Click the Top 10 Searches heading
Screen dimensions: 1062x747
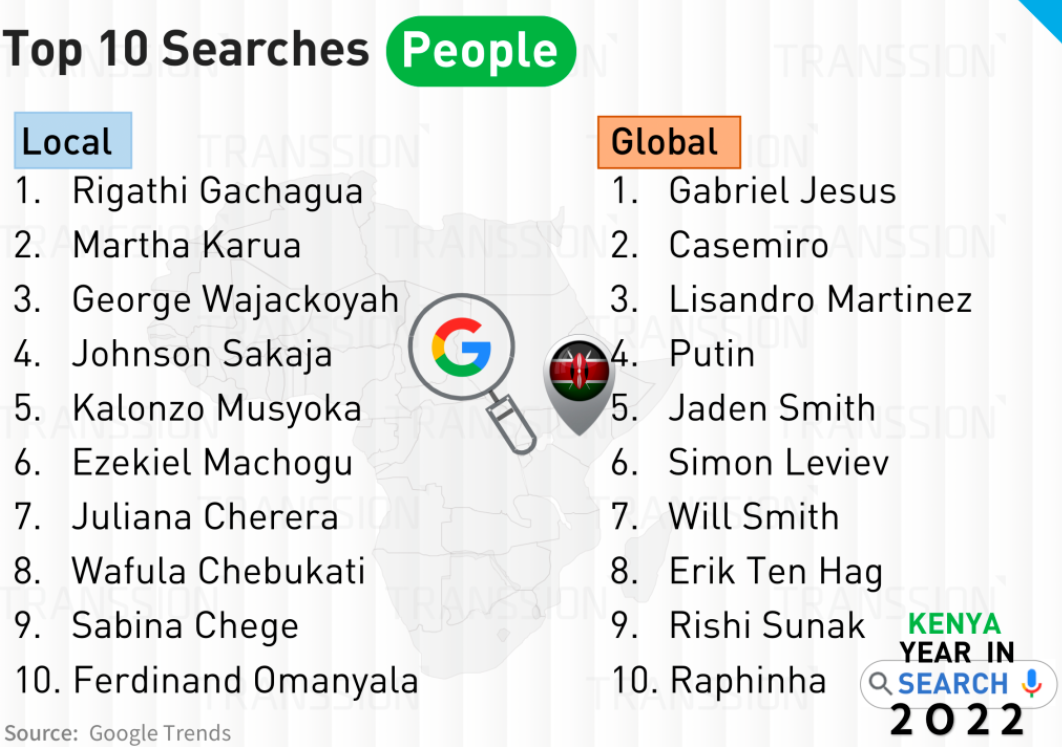[186, 49]
